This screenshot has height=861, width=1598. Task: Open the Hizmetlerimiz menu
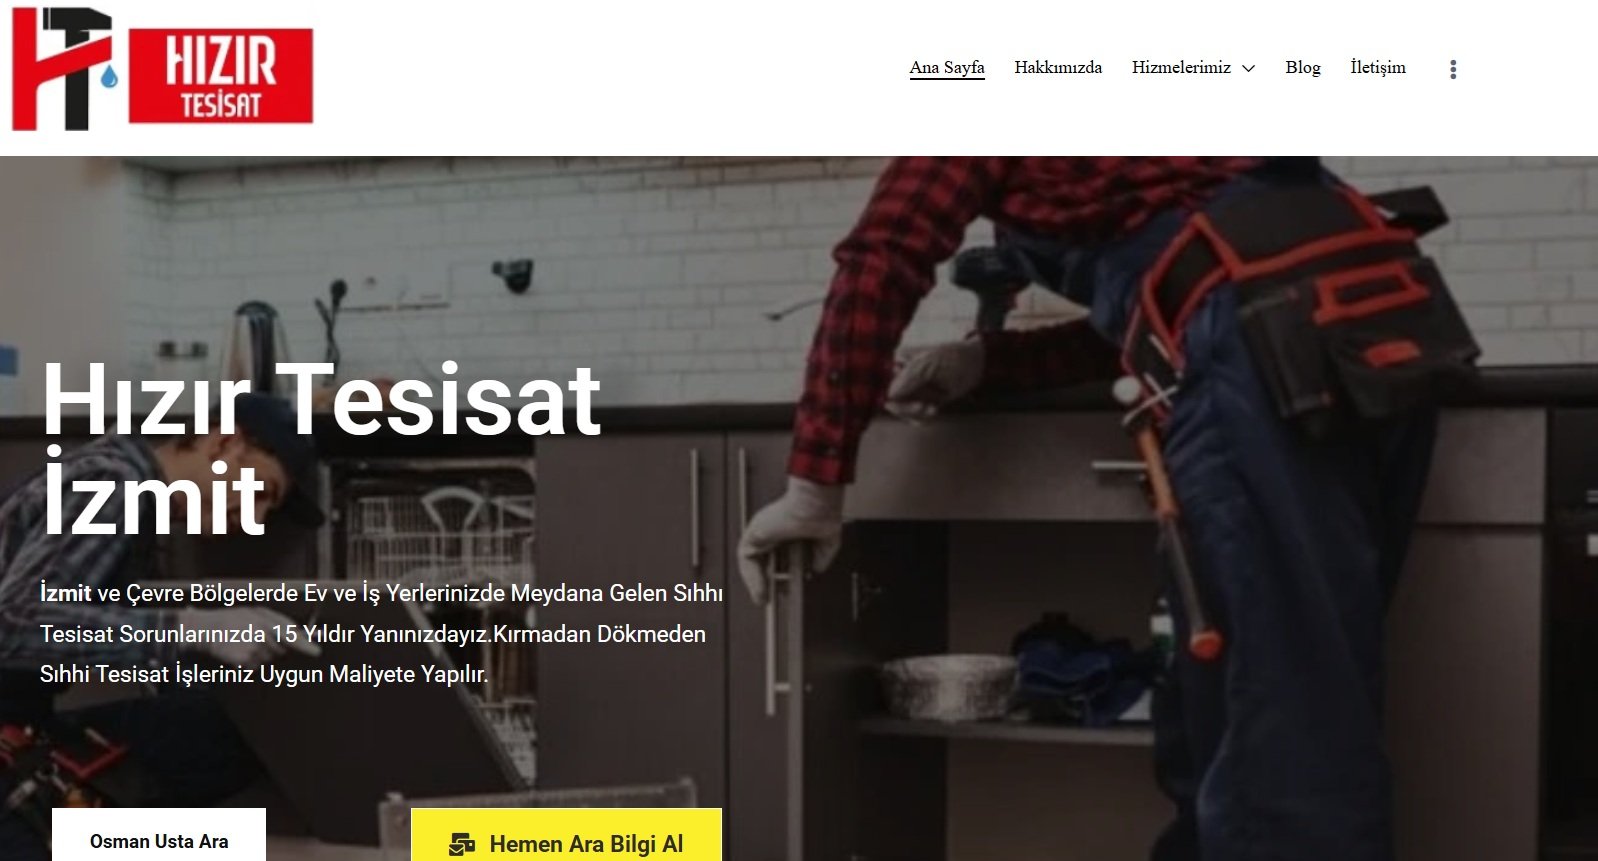point(1181,67)
